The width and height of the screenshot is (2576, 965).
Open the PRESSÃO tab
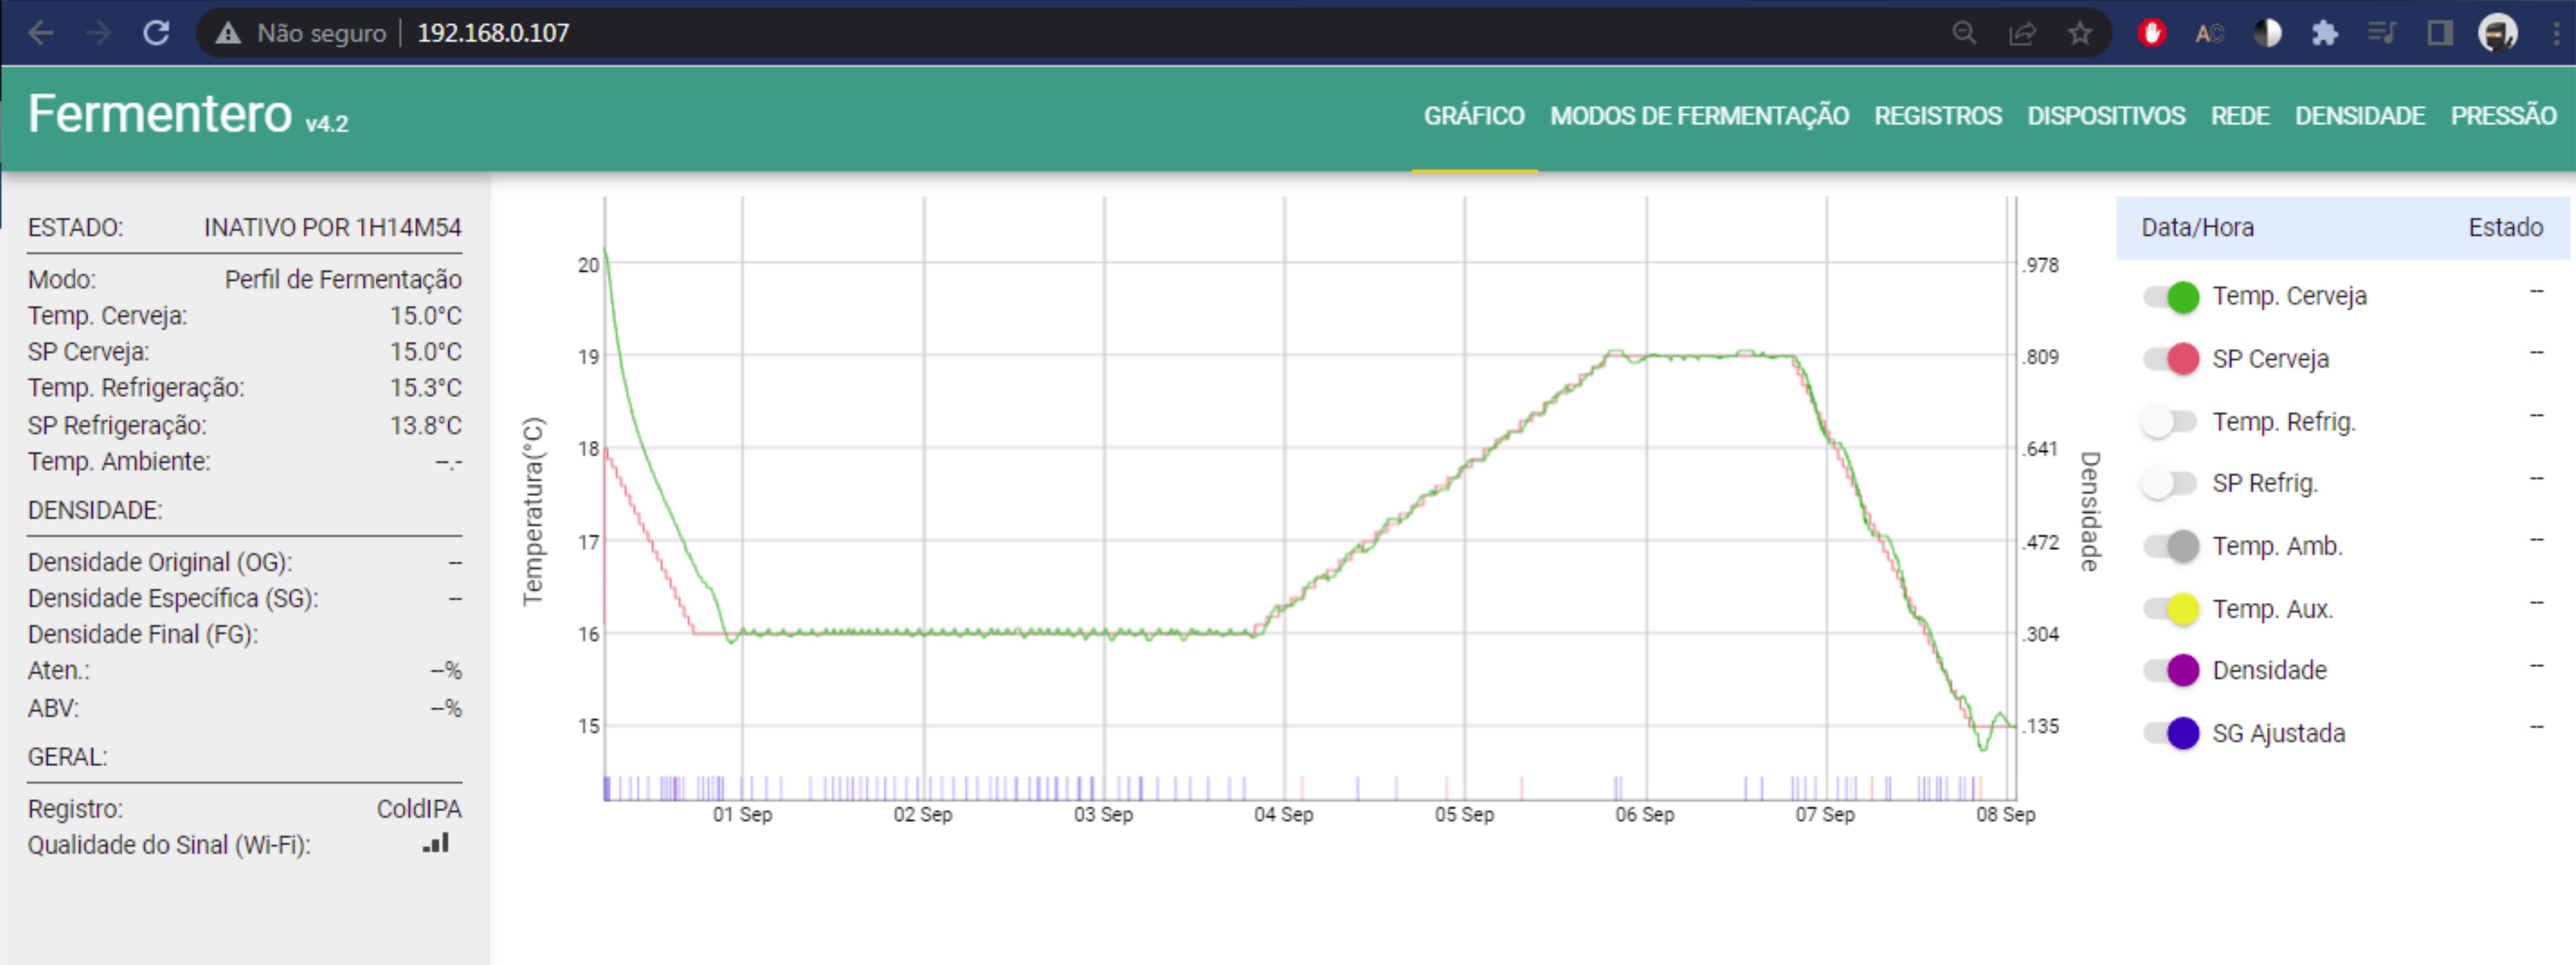pos(2503,116)
